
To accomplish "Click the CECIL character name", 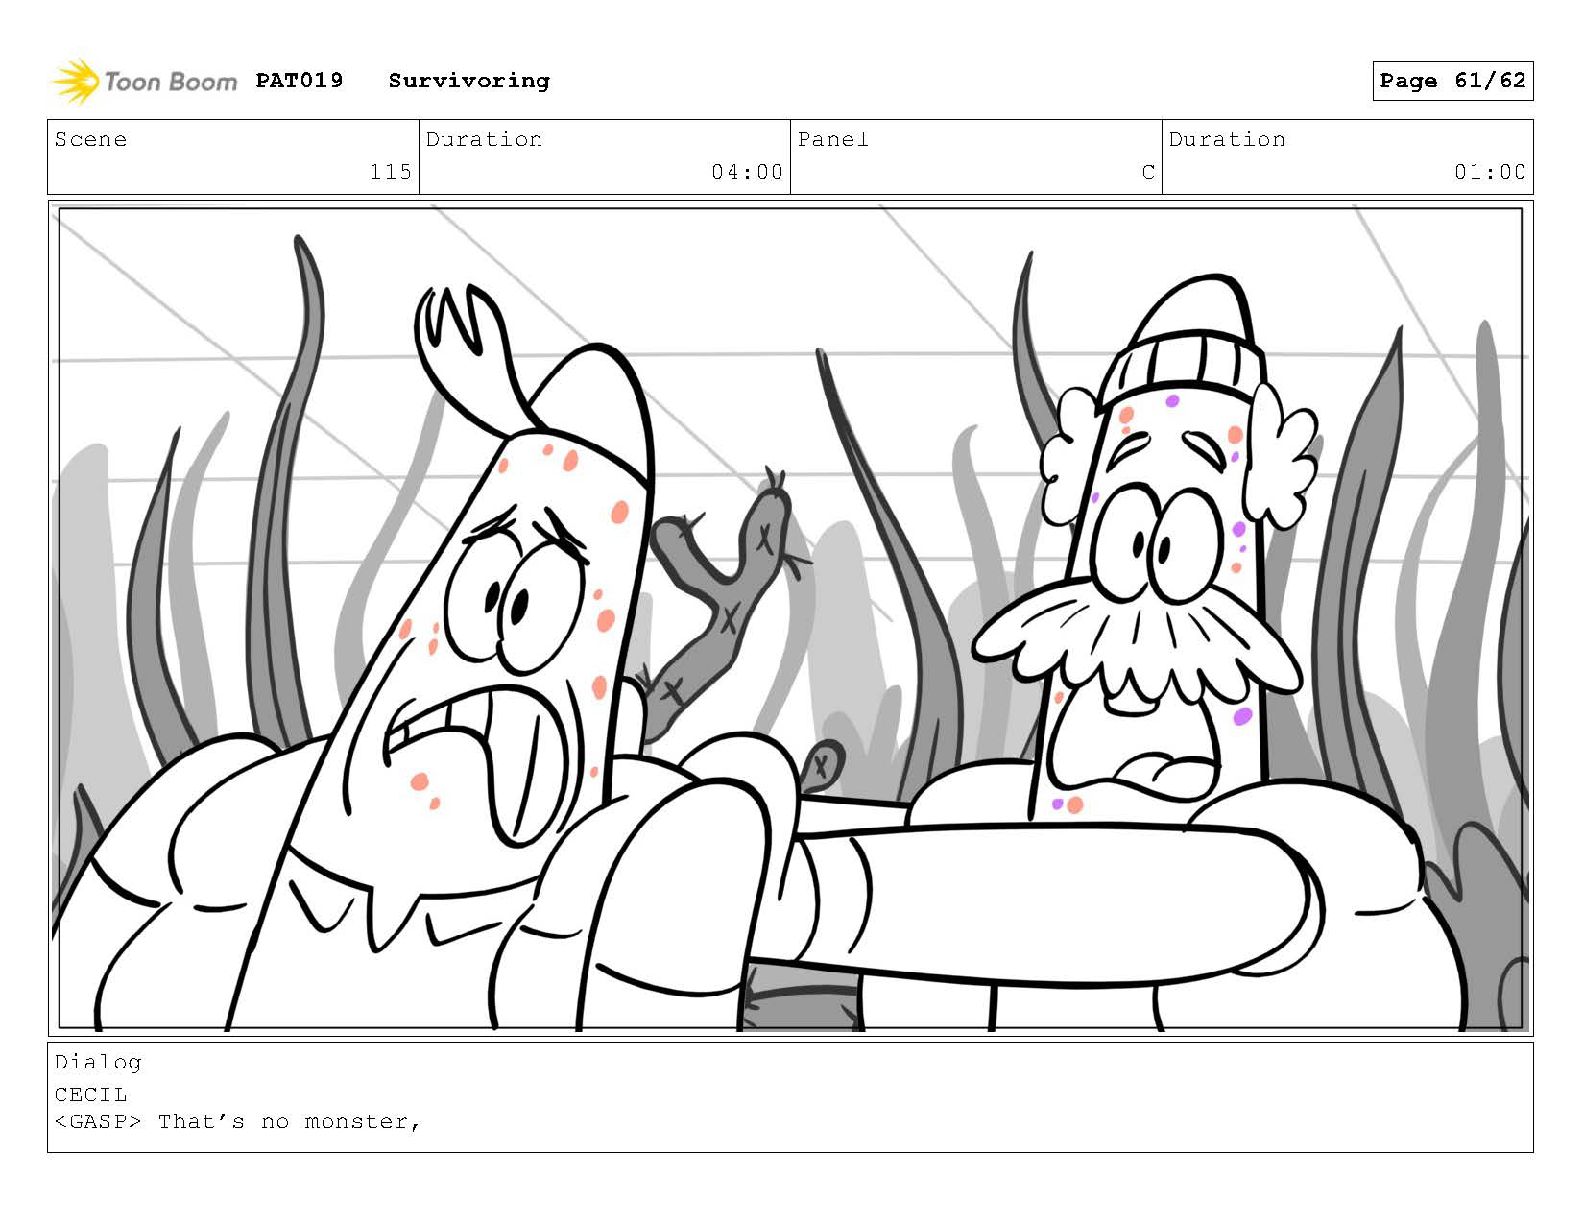I will tap(91, 1094).
